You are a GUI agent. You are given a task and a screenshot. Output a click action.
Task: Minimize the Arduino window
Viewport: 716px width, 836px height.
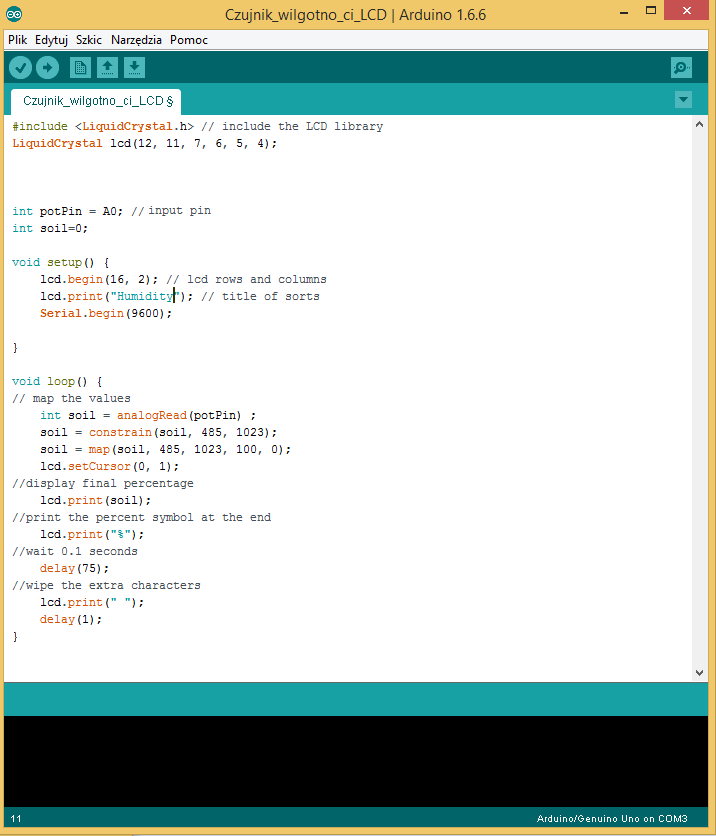[624, 12]
